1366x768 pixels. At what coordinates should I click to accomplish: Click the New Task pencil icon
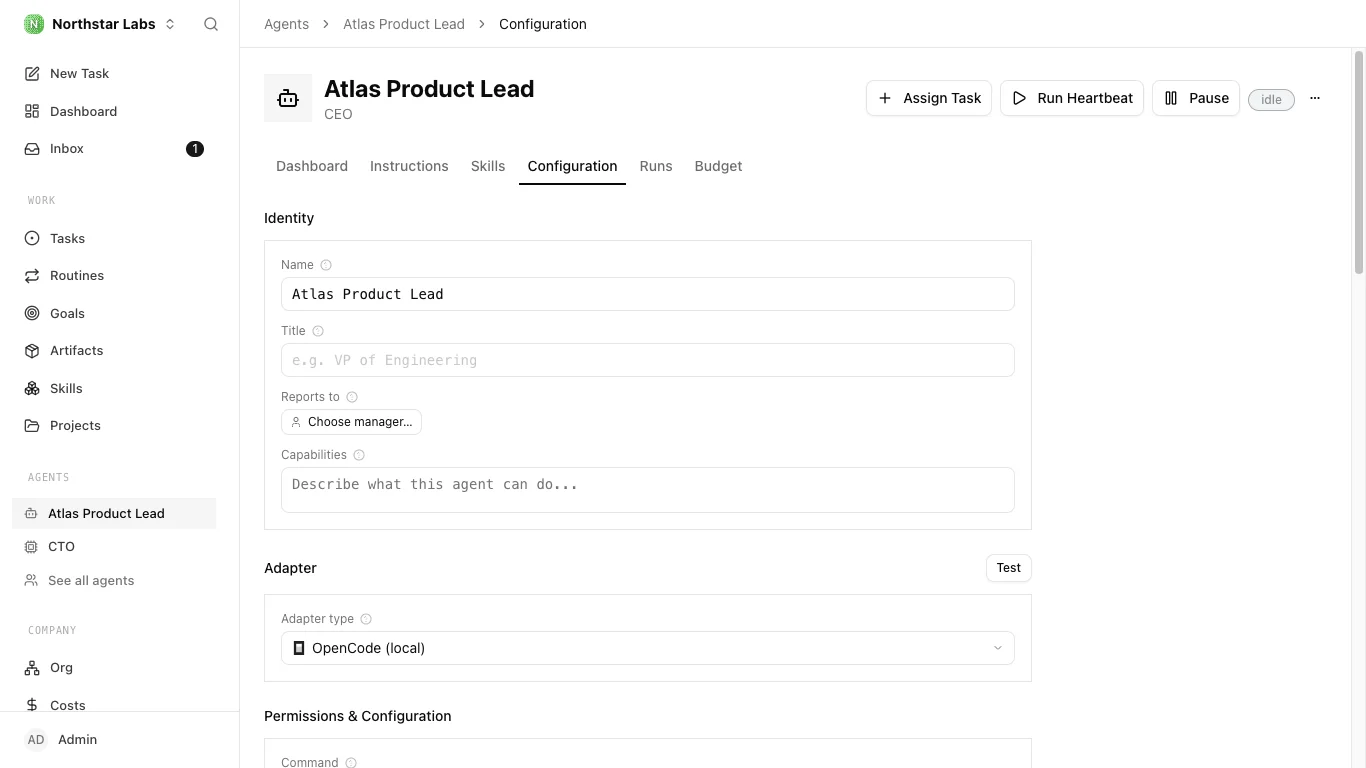pos(32,73)
